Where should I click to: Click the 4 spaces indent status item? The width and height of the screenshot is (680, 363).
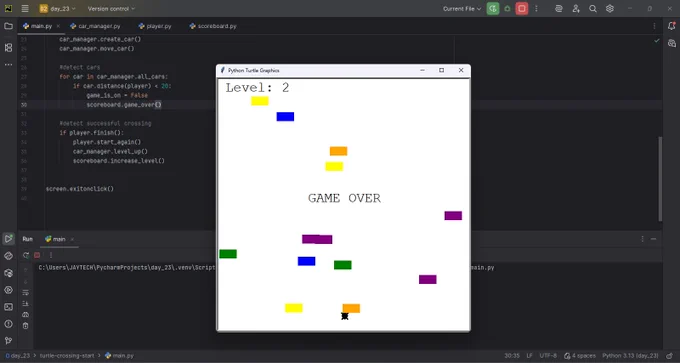point(580,356)
